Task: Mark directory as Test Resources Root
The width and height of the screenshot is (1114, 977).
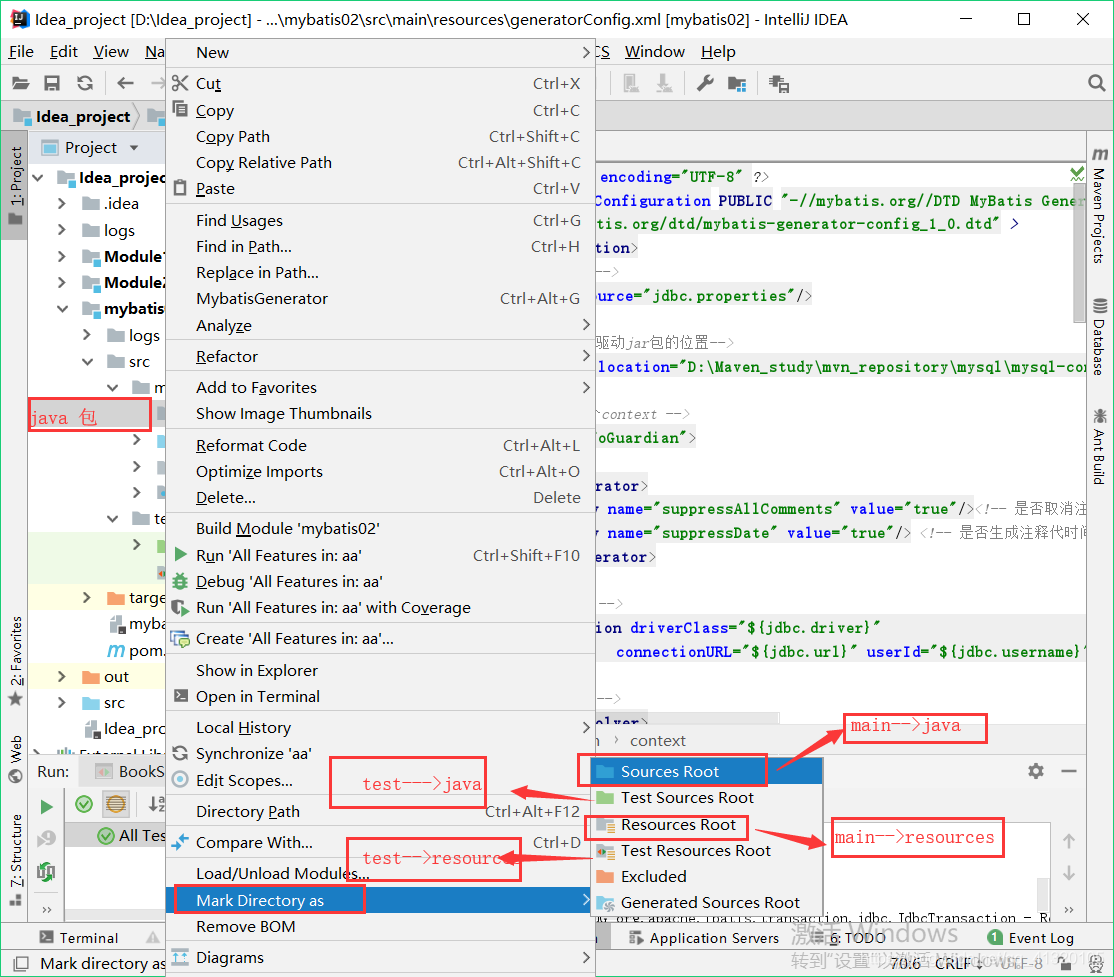Action: click(x=707, y=851)
